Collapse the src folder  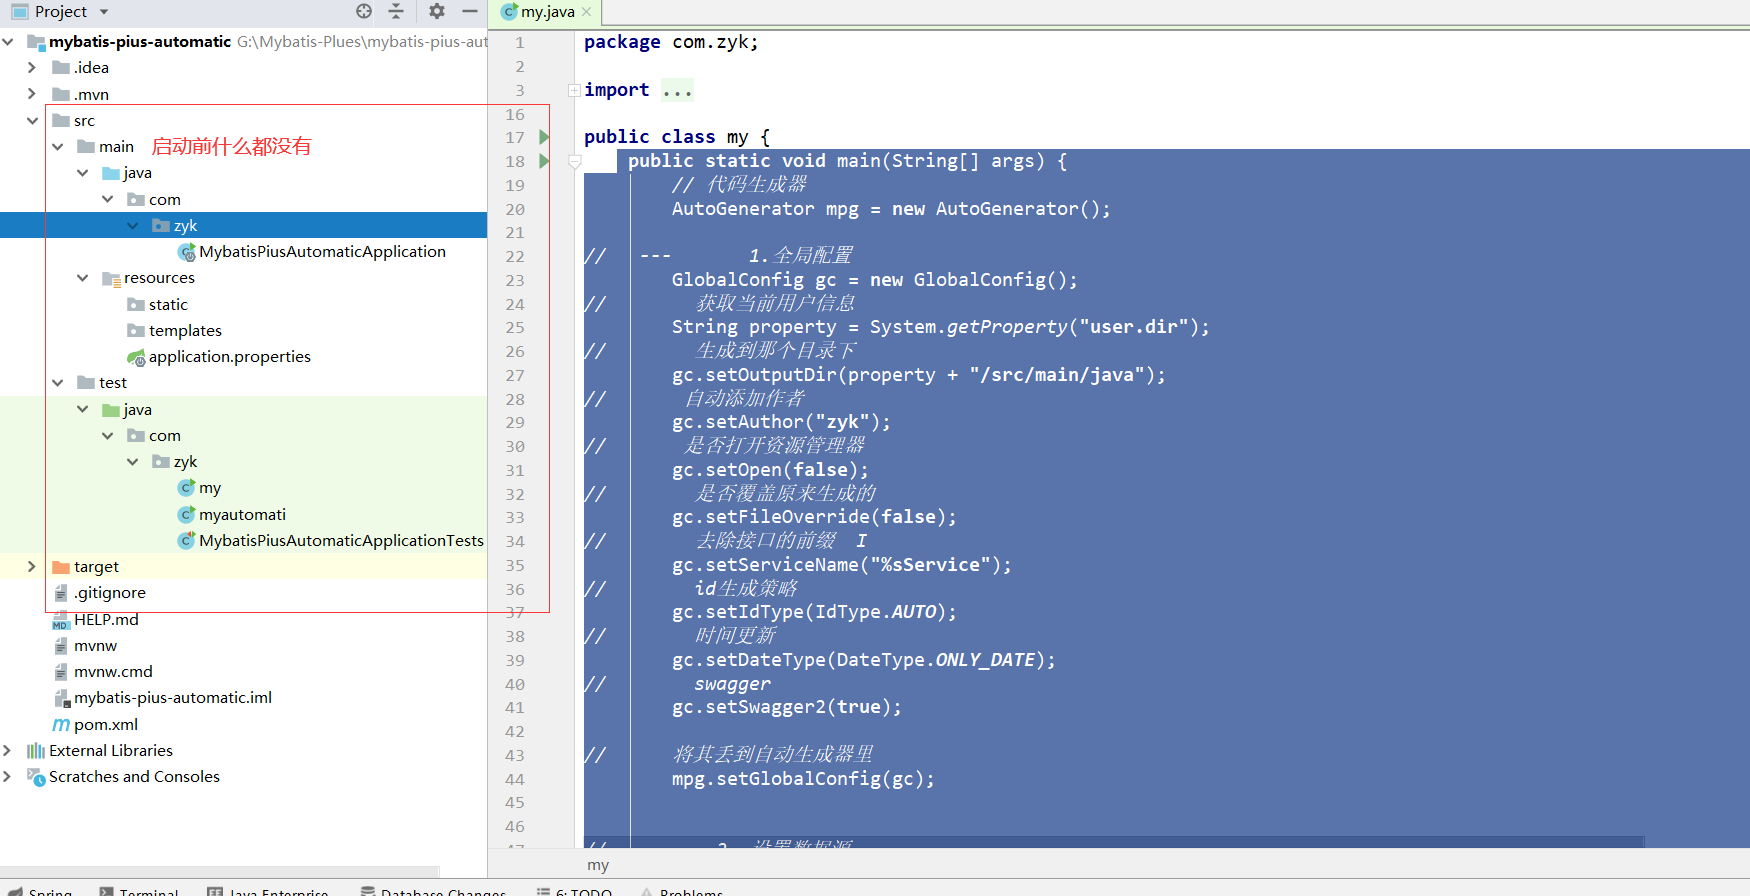pyautogui.click(x=32, y=120)
